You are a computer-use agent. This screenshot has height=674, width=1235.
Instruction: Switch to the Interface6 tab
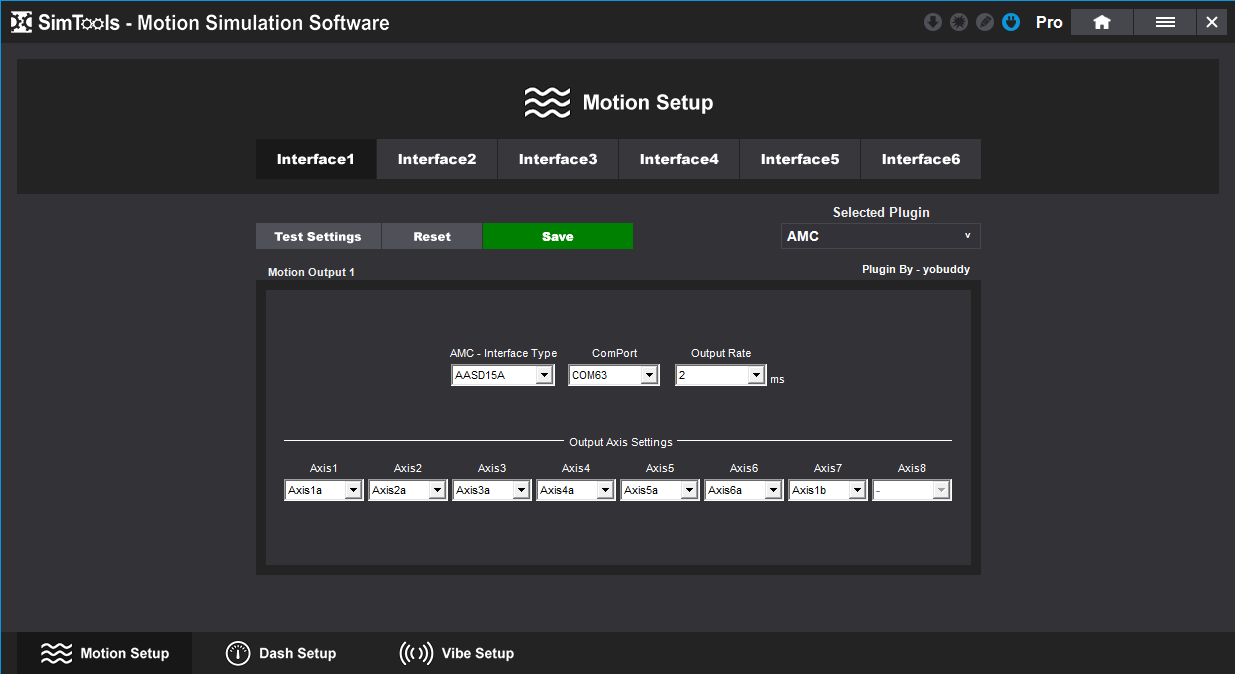coord(921,159)
